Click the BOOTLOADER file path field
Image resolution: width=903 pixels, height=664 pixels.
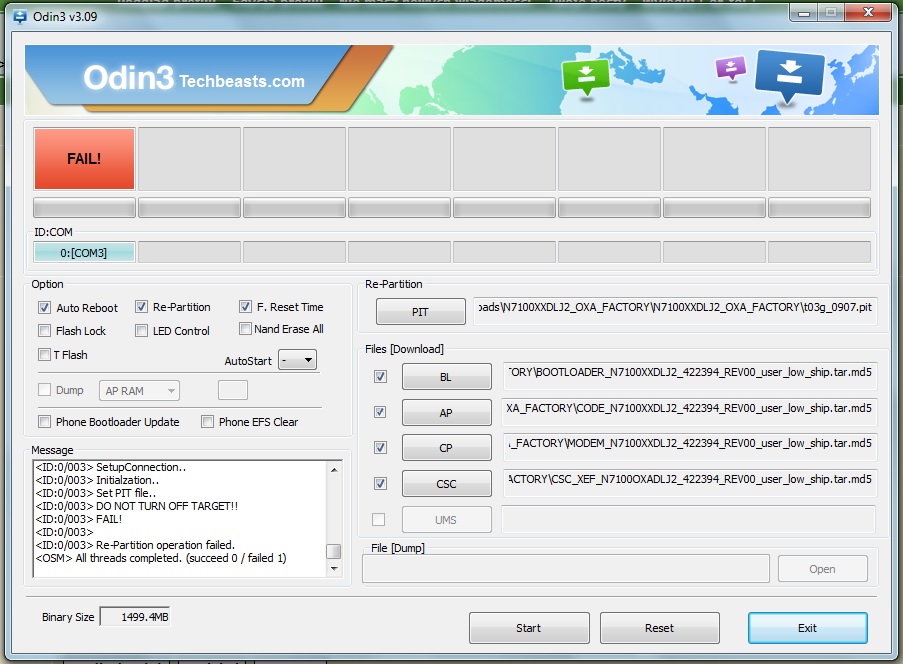689,376
